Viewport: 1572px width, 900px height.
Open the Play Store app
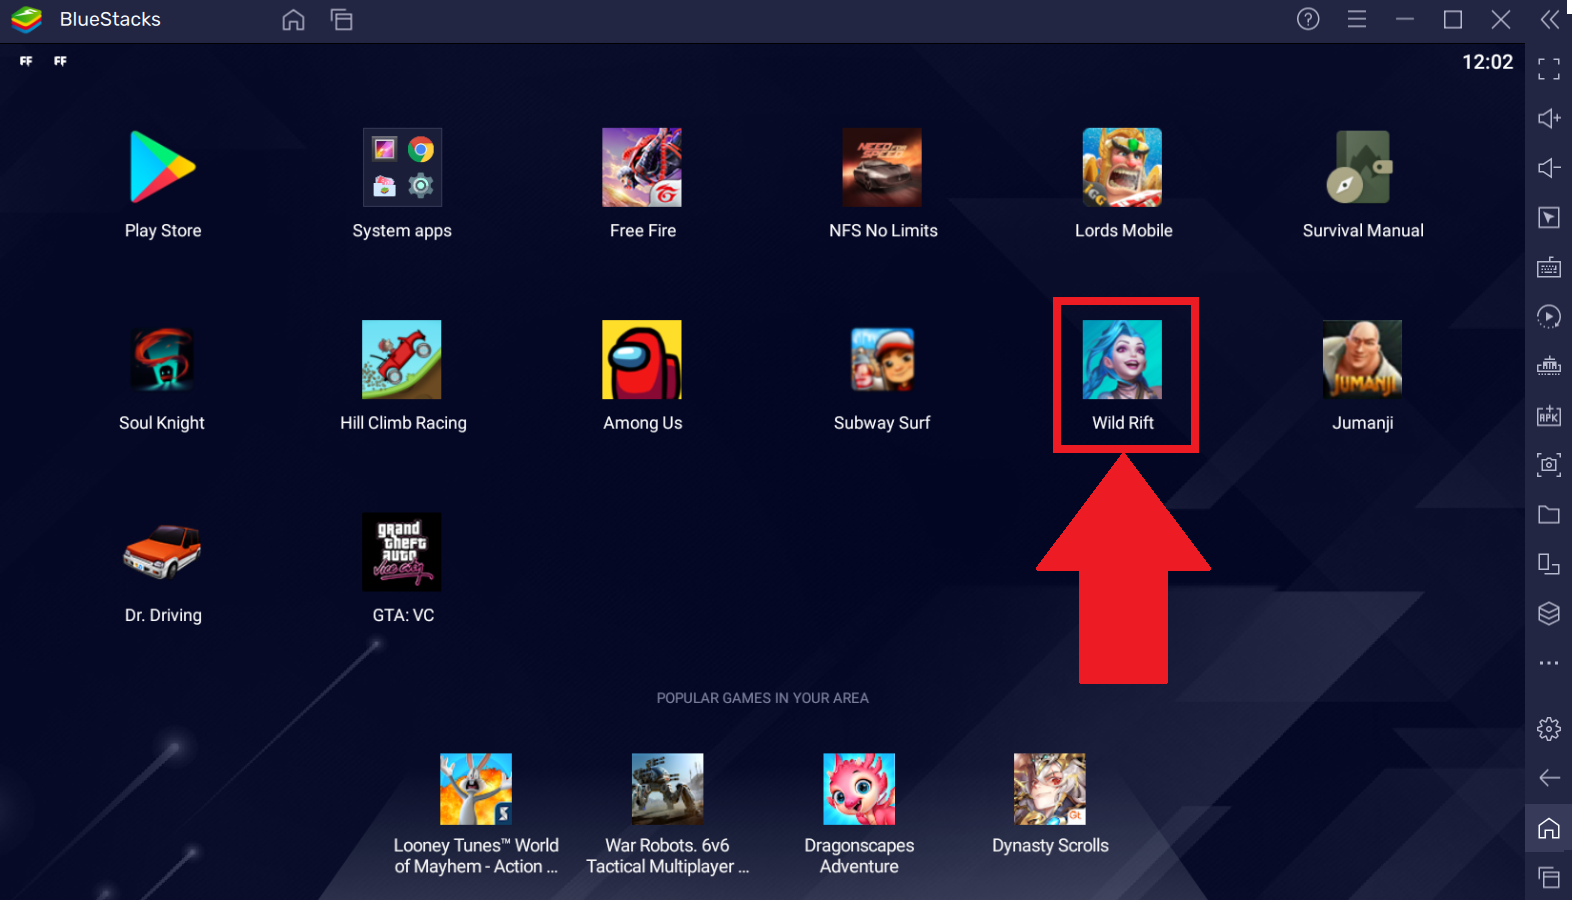pos(163,168)
